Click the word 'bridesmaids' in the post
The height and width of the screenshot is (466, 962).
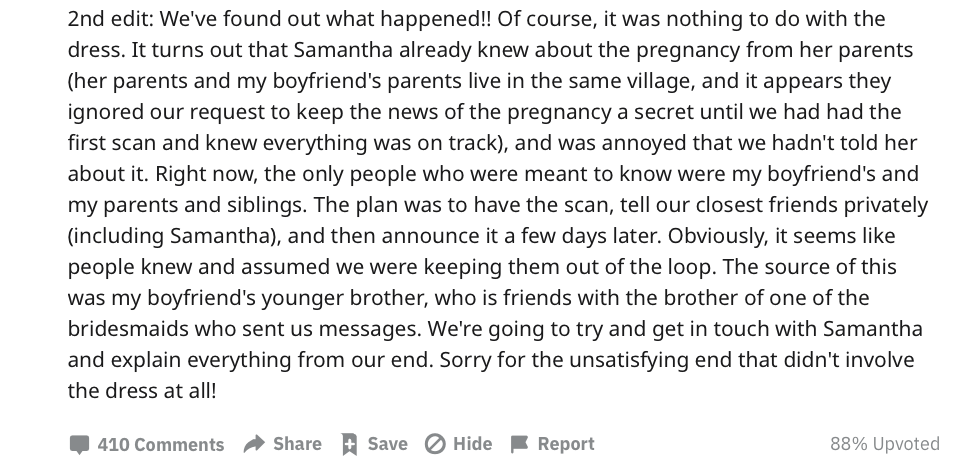coord(128,329)
